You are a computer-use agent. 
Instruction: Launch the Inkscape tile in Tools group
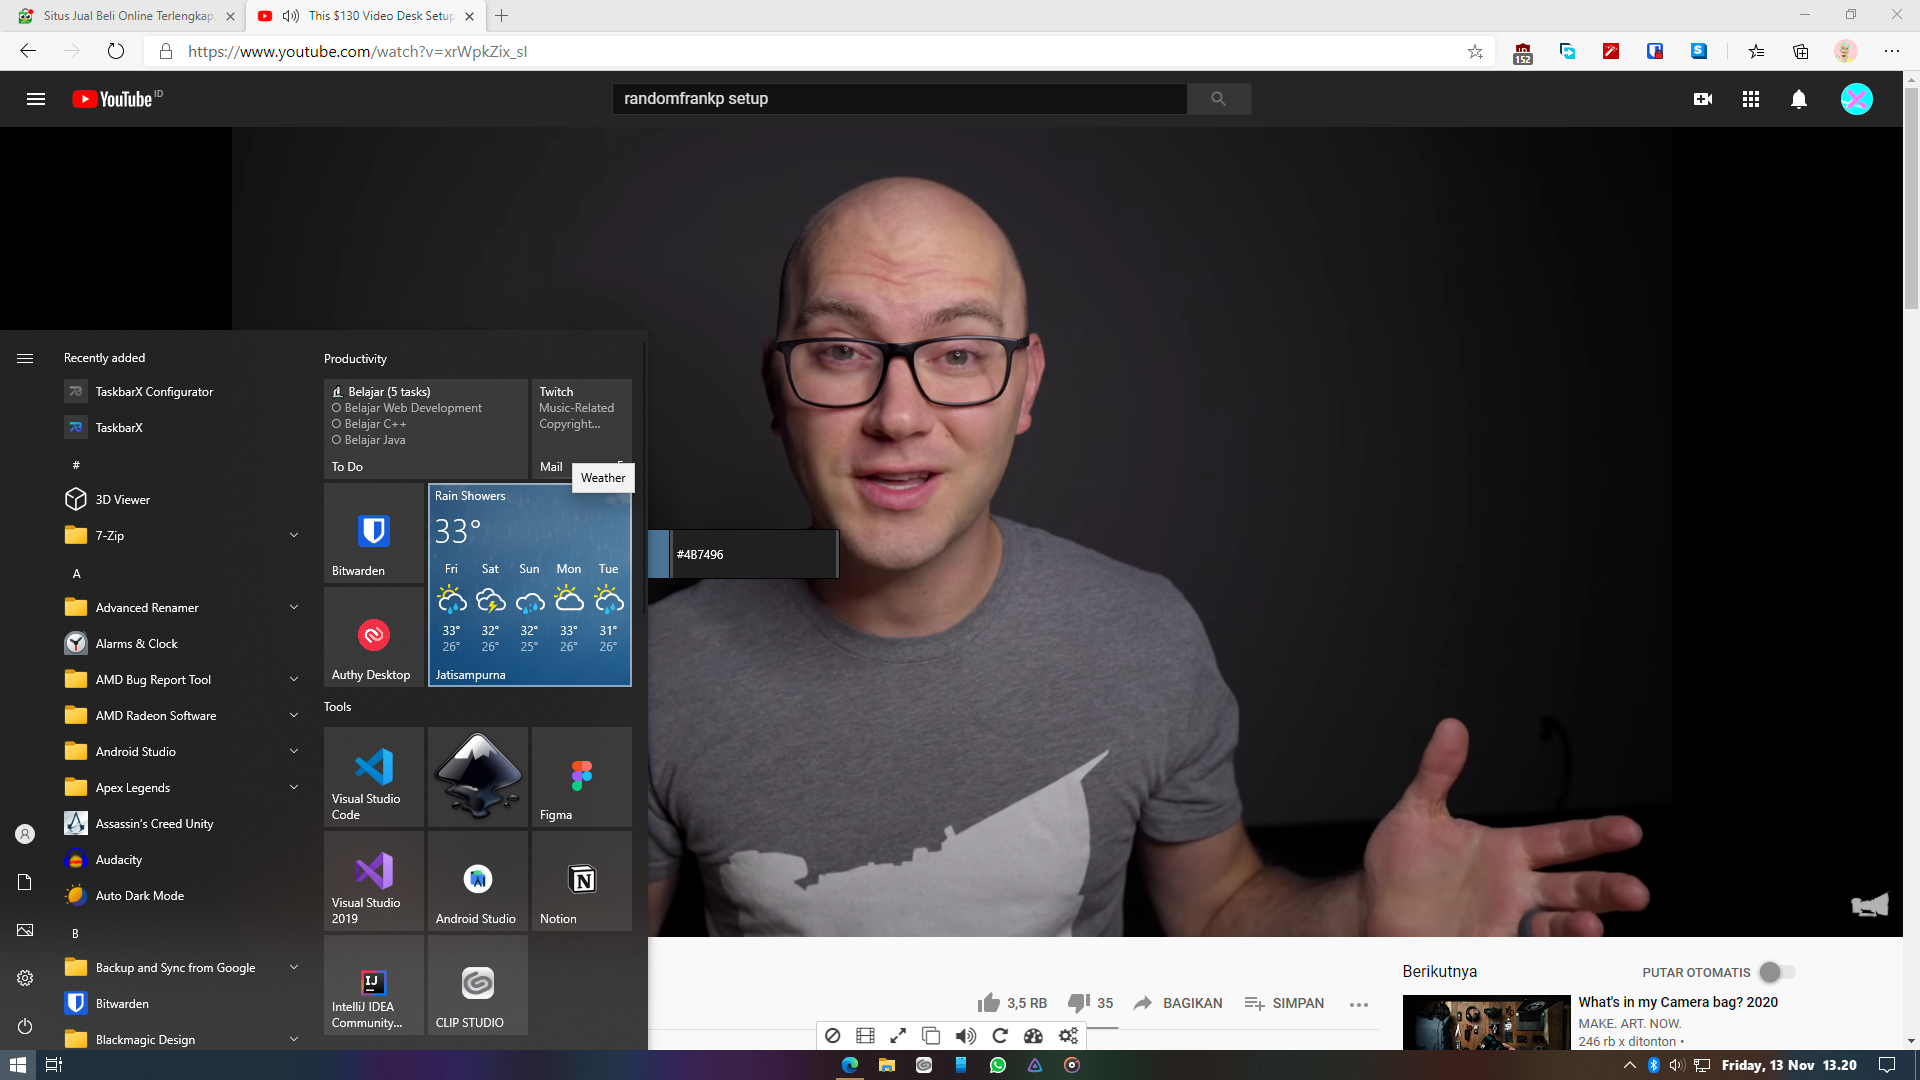coord(478,777)
